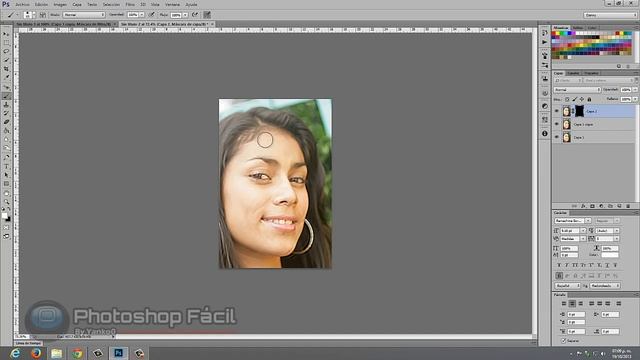This screenshot has height=360, width=640.
Task: Hide the Capa 1 layer
Action: coord(557,137)
